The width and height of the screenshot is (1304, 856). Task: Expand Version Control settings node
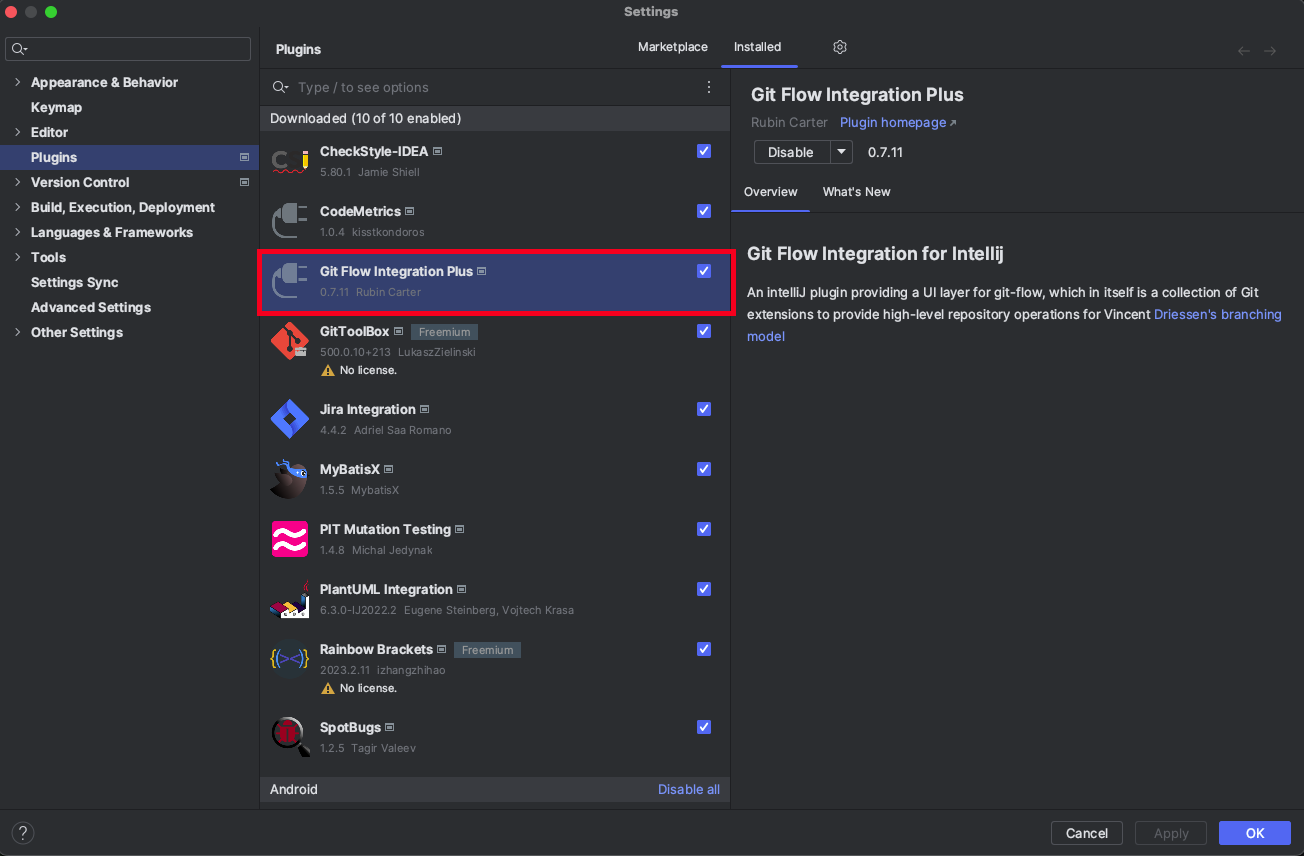click(x=17, y=182)
